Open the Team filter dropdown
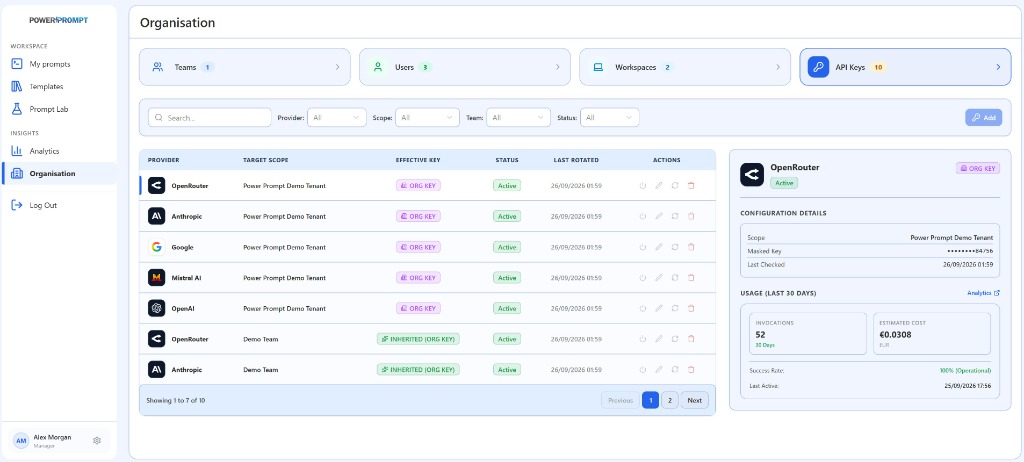Screen dimensions: 1024x462 point(519,118)
